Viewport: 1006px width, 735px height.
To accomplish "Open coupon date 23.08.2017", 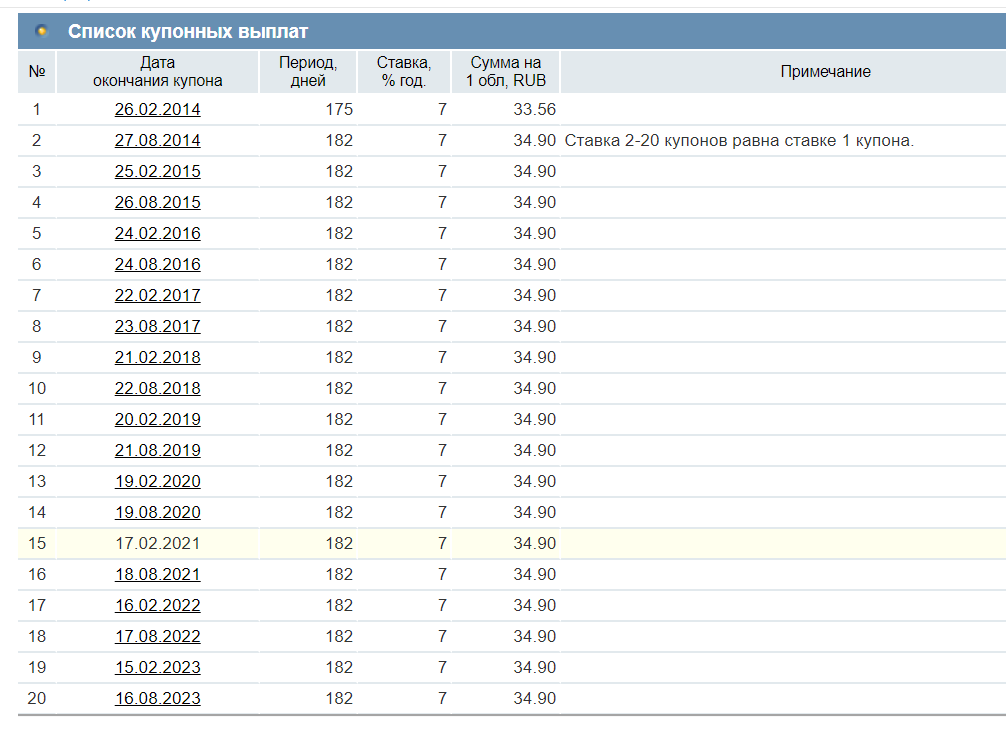I will point(157,326).
